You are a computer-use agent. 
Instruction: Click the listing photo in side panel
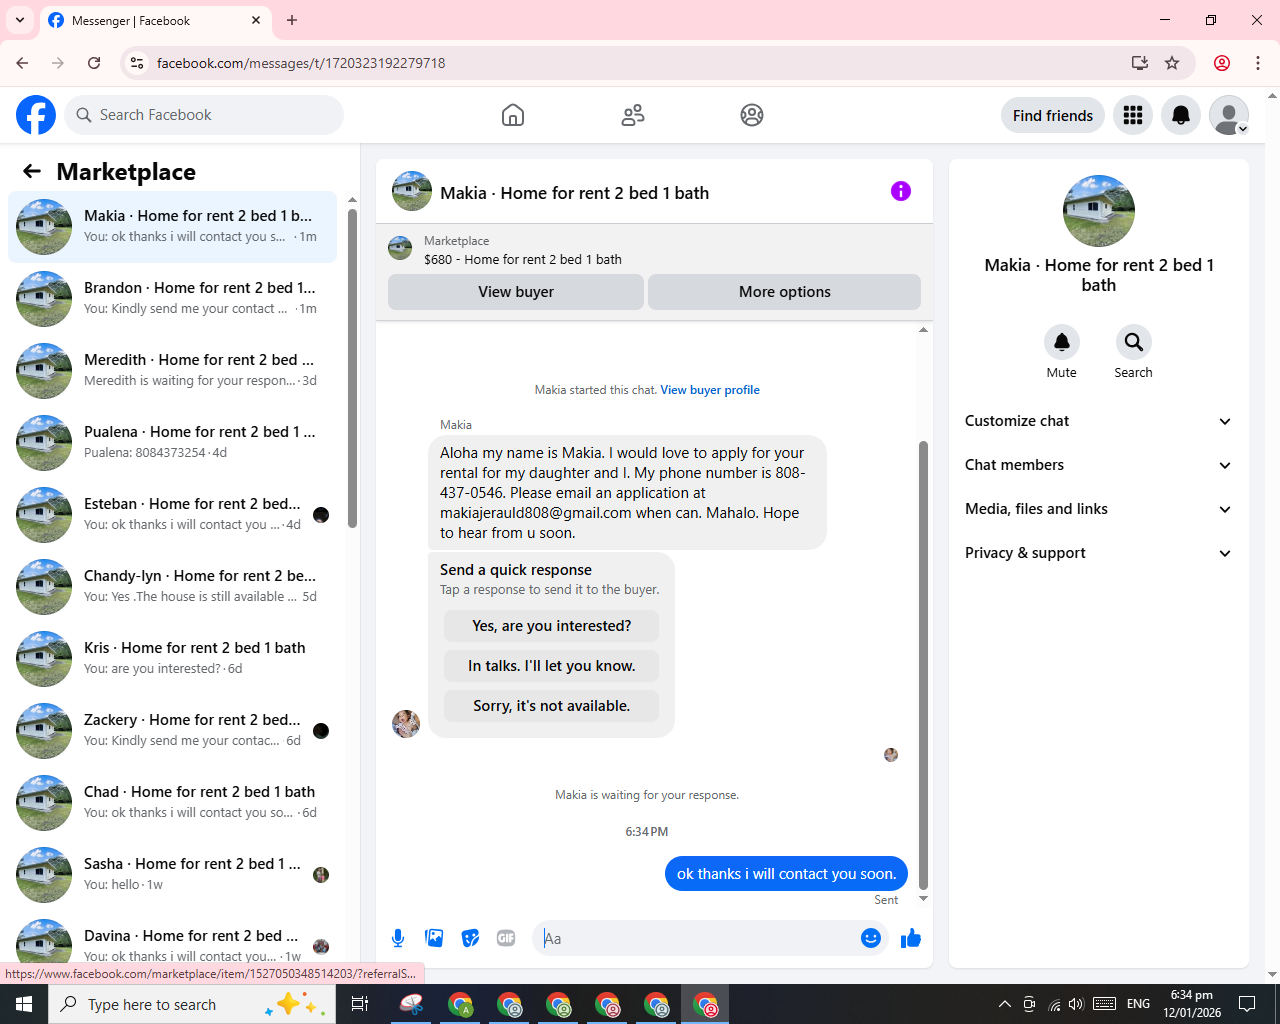(x=1099, y=211)
